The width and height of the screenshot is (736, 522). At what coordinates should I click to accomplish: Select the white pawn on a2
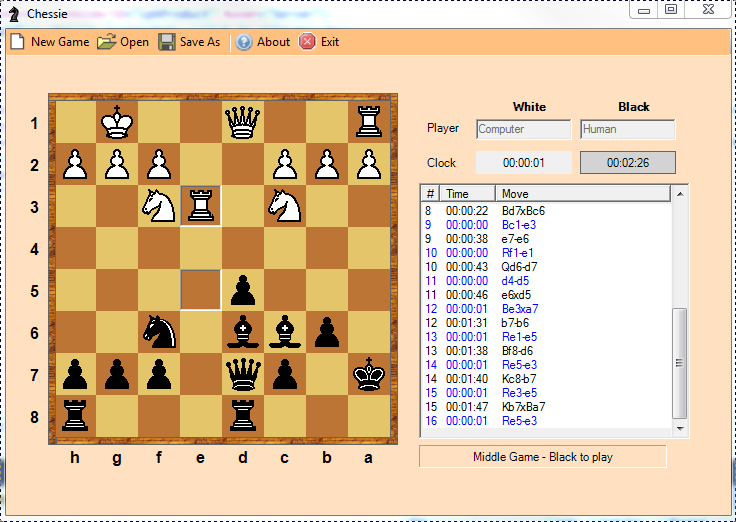[369, 164]
